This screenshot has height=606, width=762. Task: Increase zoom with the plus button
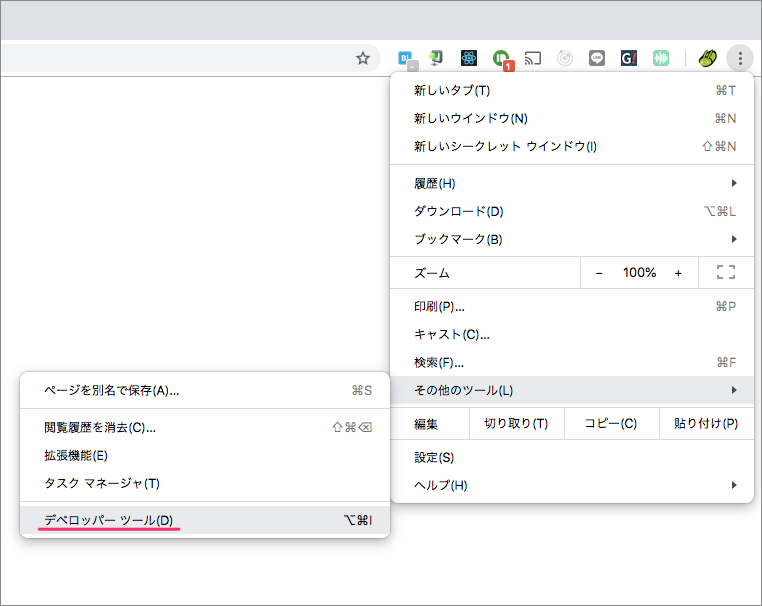click(x=678, y=273)
